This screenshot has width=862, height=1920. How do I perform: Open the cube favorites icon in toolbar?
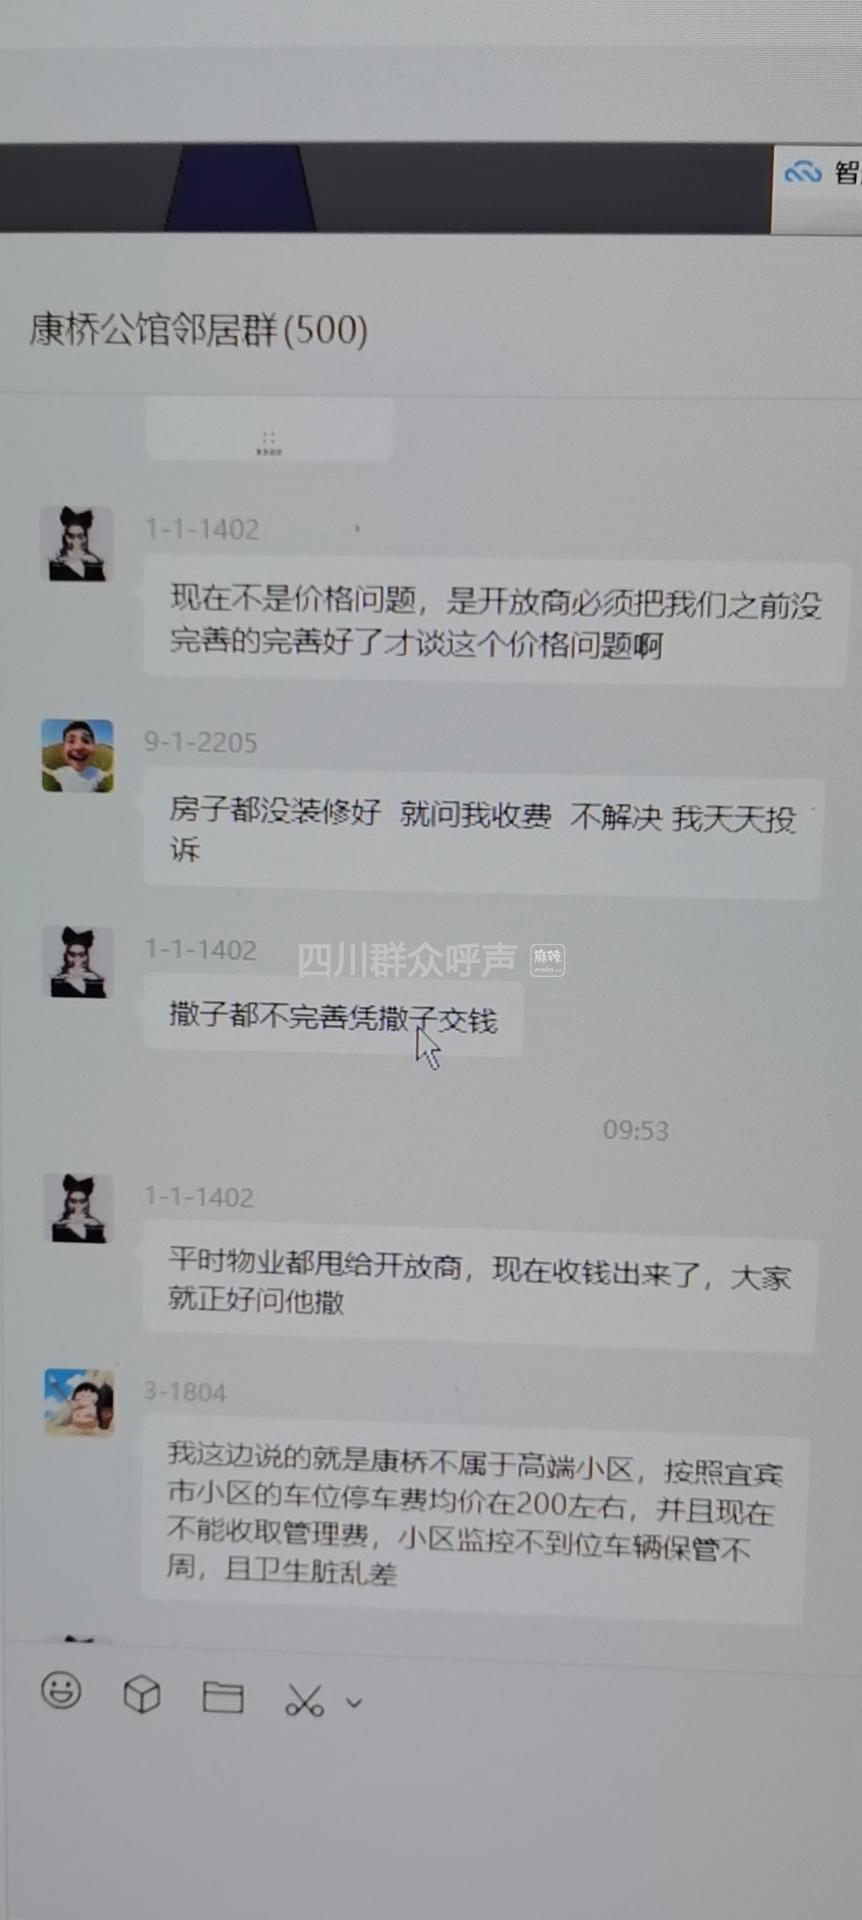click(x=142, y=1694)
